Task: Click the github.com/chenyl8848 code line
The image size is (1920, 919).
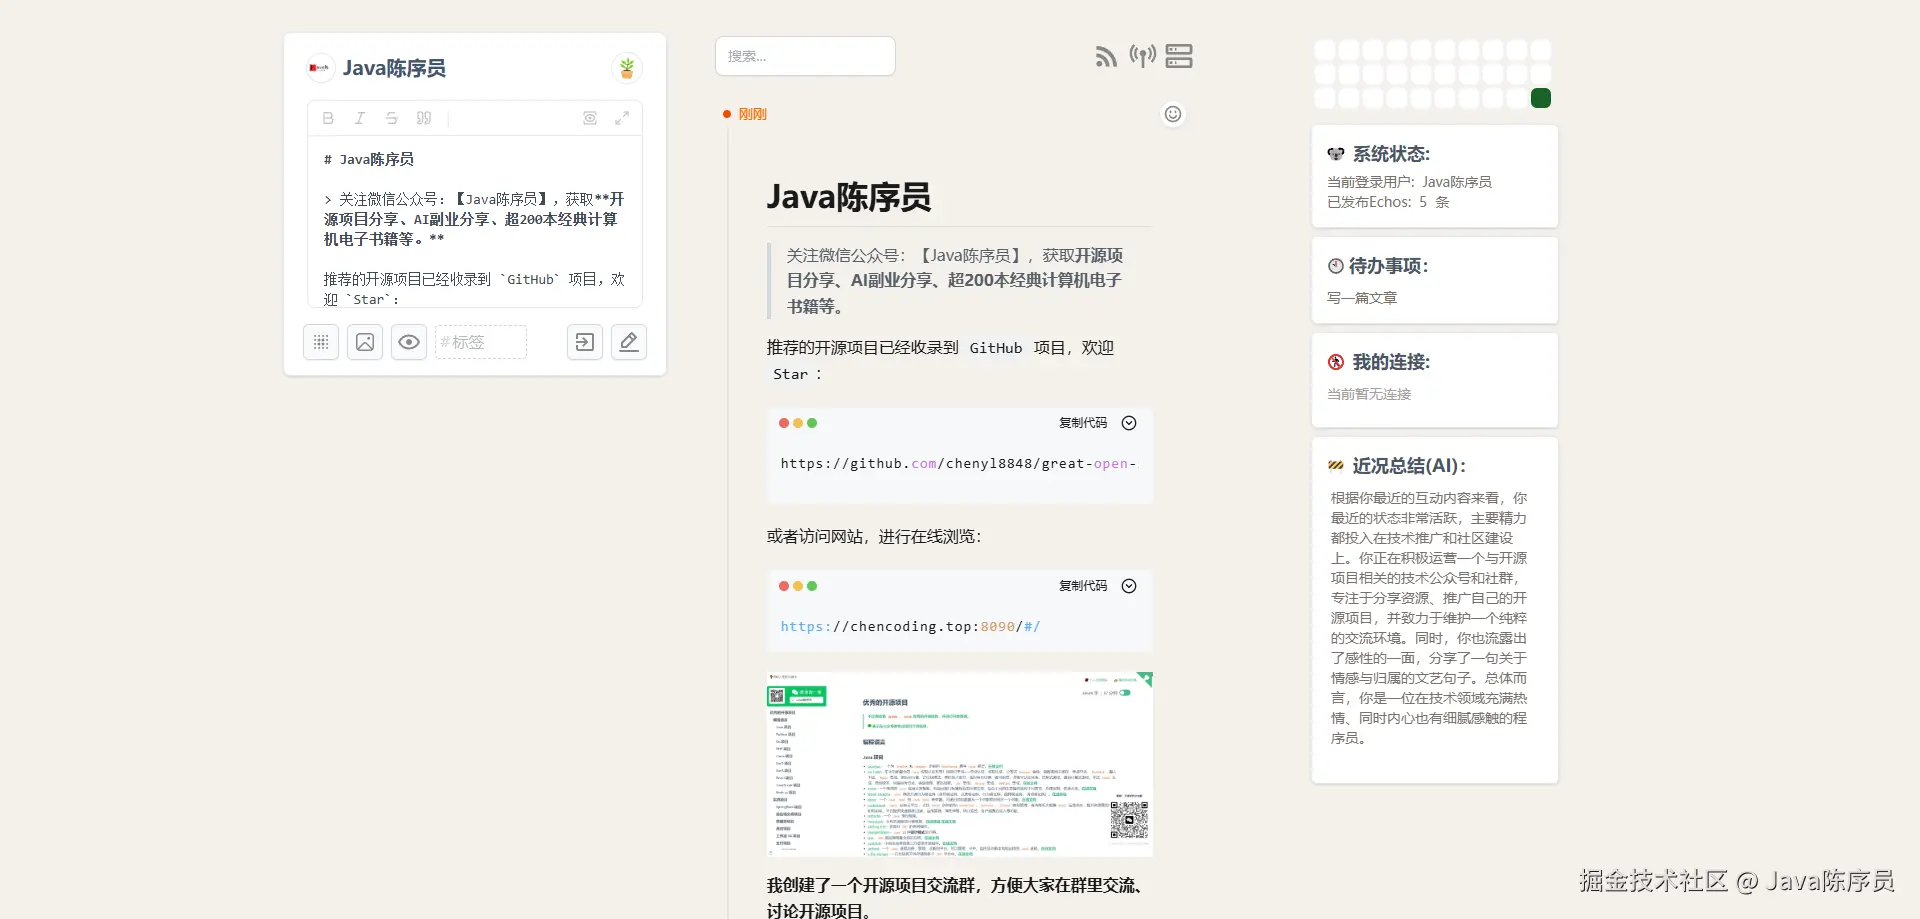Action: 958,464
